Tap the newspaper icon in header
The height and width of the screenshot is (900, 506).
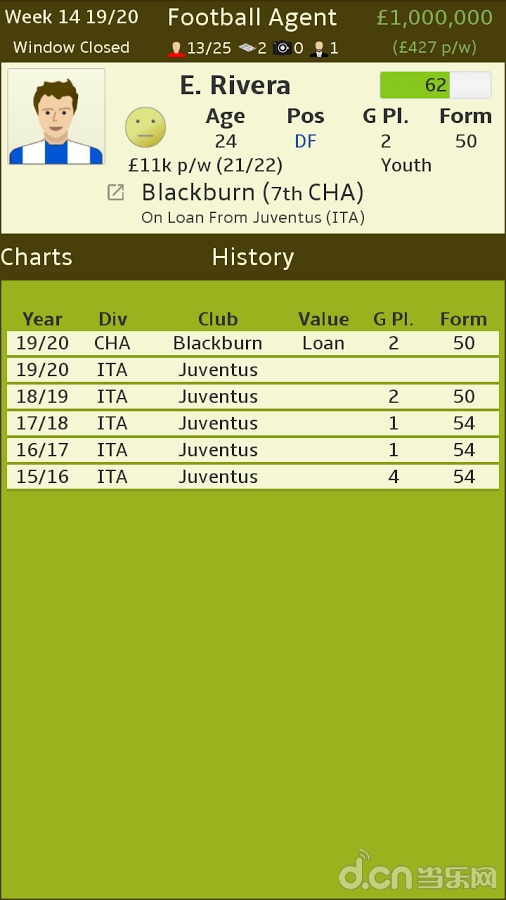point(247,48)
